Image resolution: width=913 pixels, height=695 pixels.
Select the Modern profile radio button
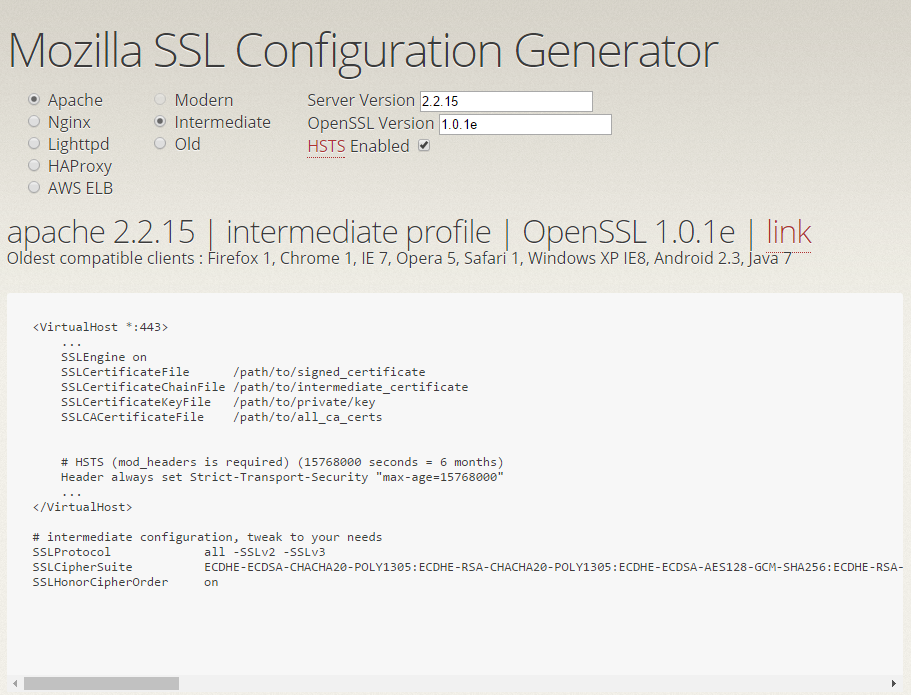pyautogui.click(x=160, y=100)
